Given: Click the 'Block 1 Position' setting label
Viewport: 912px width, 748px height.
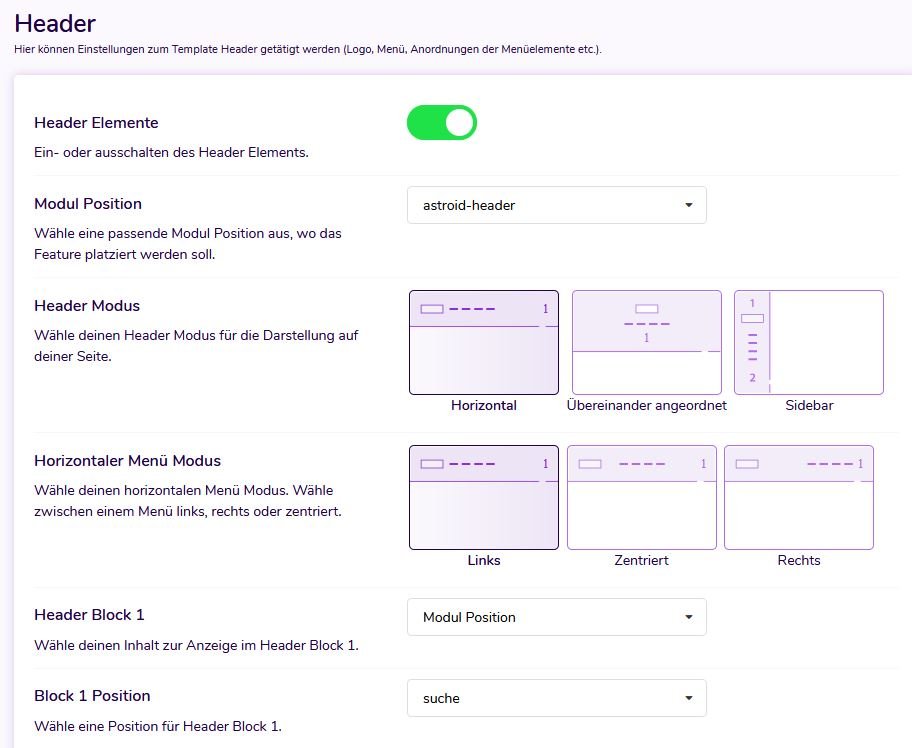Looking at the screenshot, I should pyautogui.click(x=92, y=696).
